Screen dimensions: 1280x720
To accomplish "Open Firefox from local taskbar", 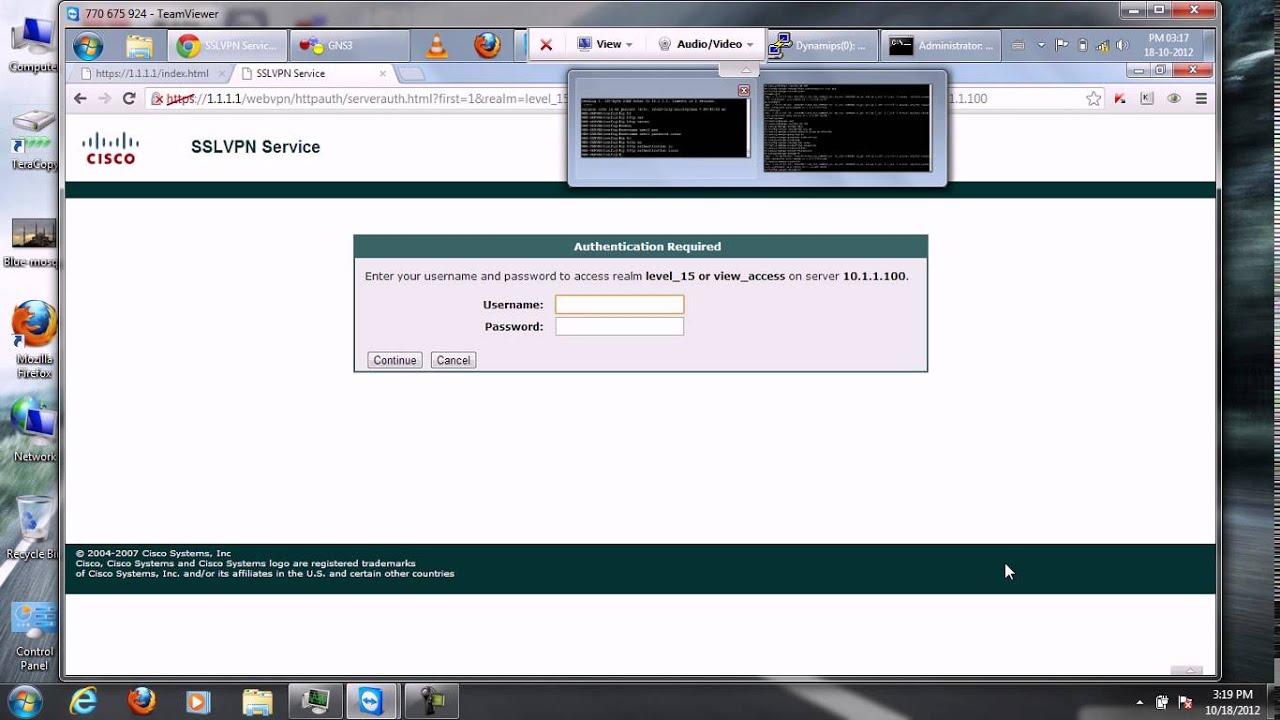I will click(x=141, y=702).
